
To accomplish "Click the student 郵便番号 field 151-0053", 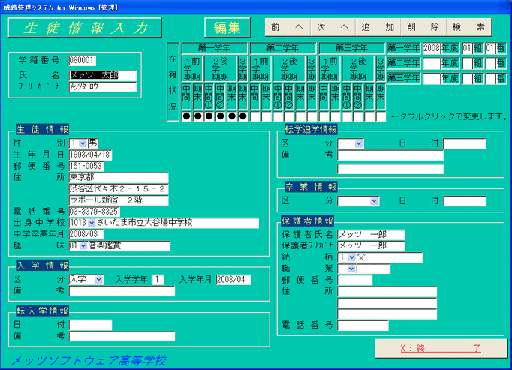I will [x=87, y=166].
